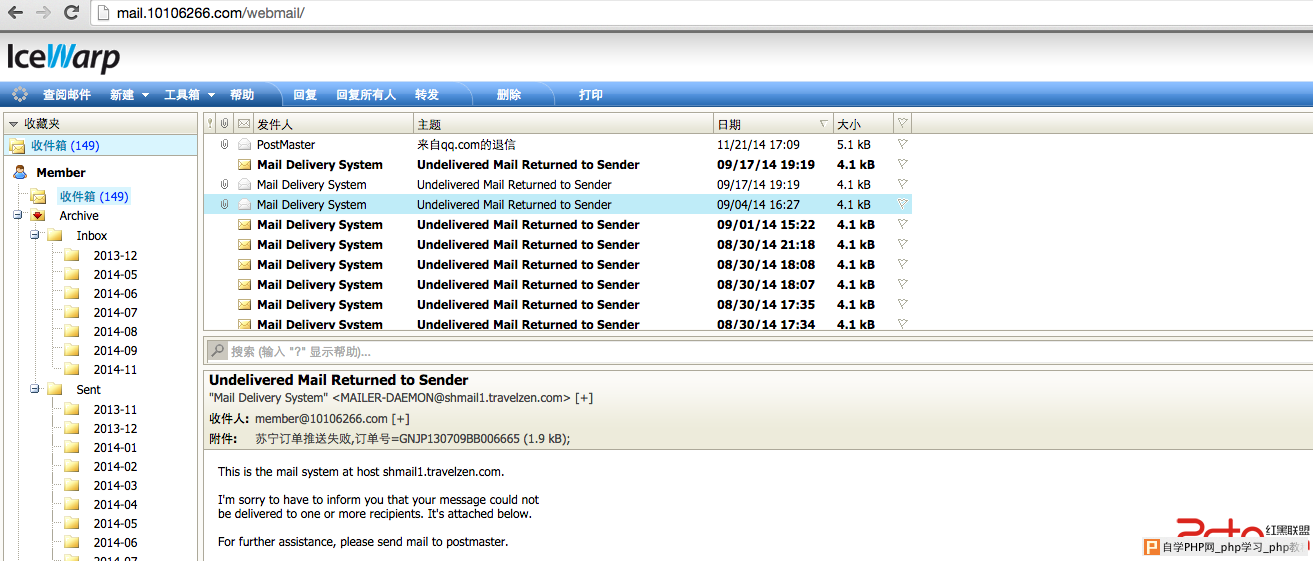Click the flag icon on the 08/30/14 21:18 row
This screenshot has height=561, width=1313.
[x=902, y=245]
